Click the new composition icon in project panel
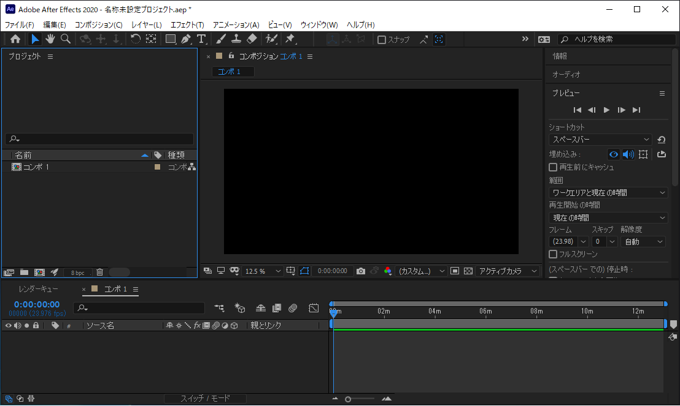 pyautogui.click(x=39, y=272)
